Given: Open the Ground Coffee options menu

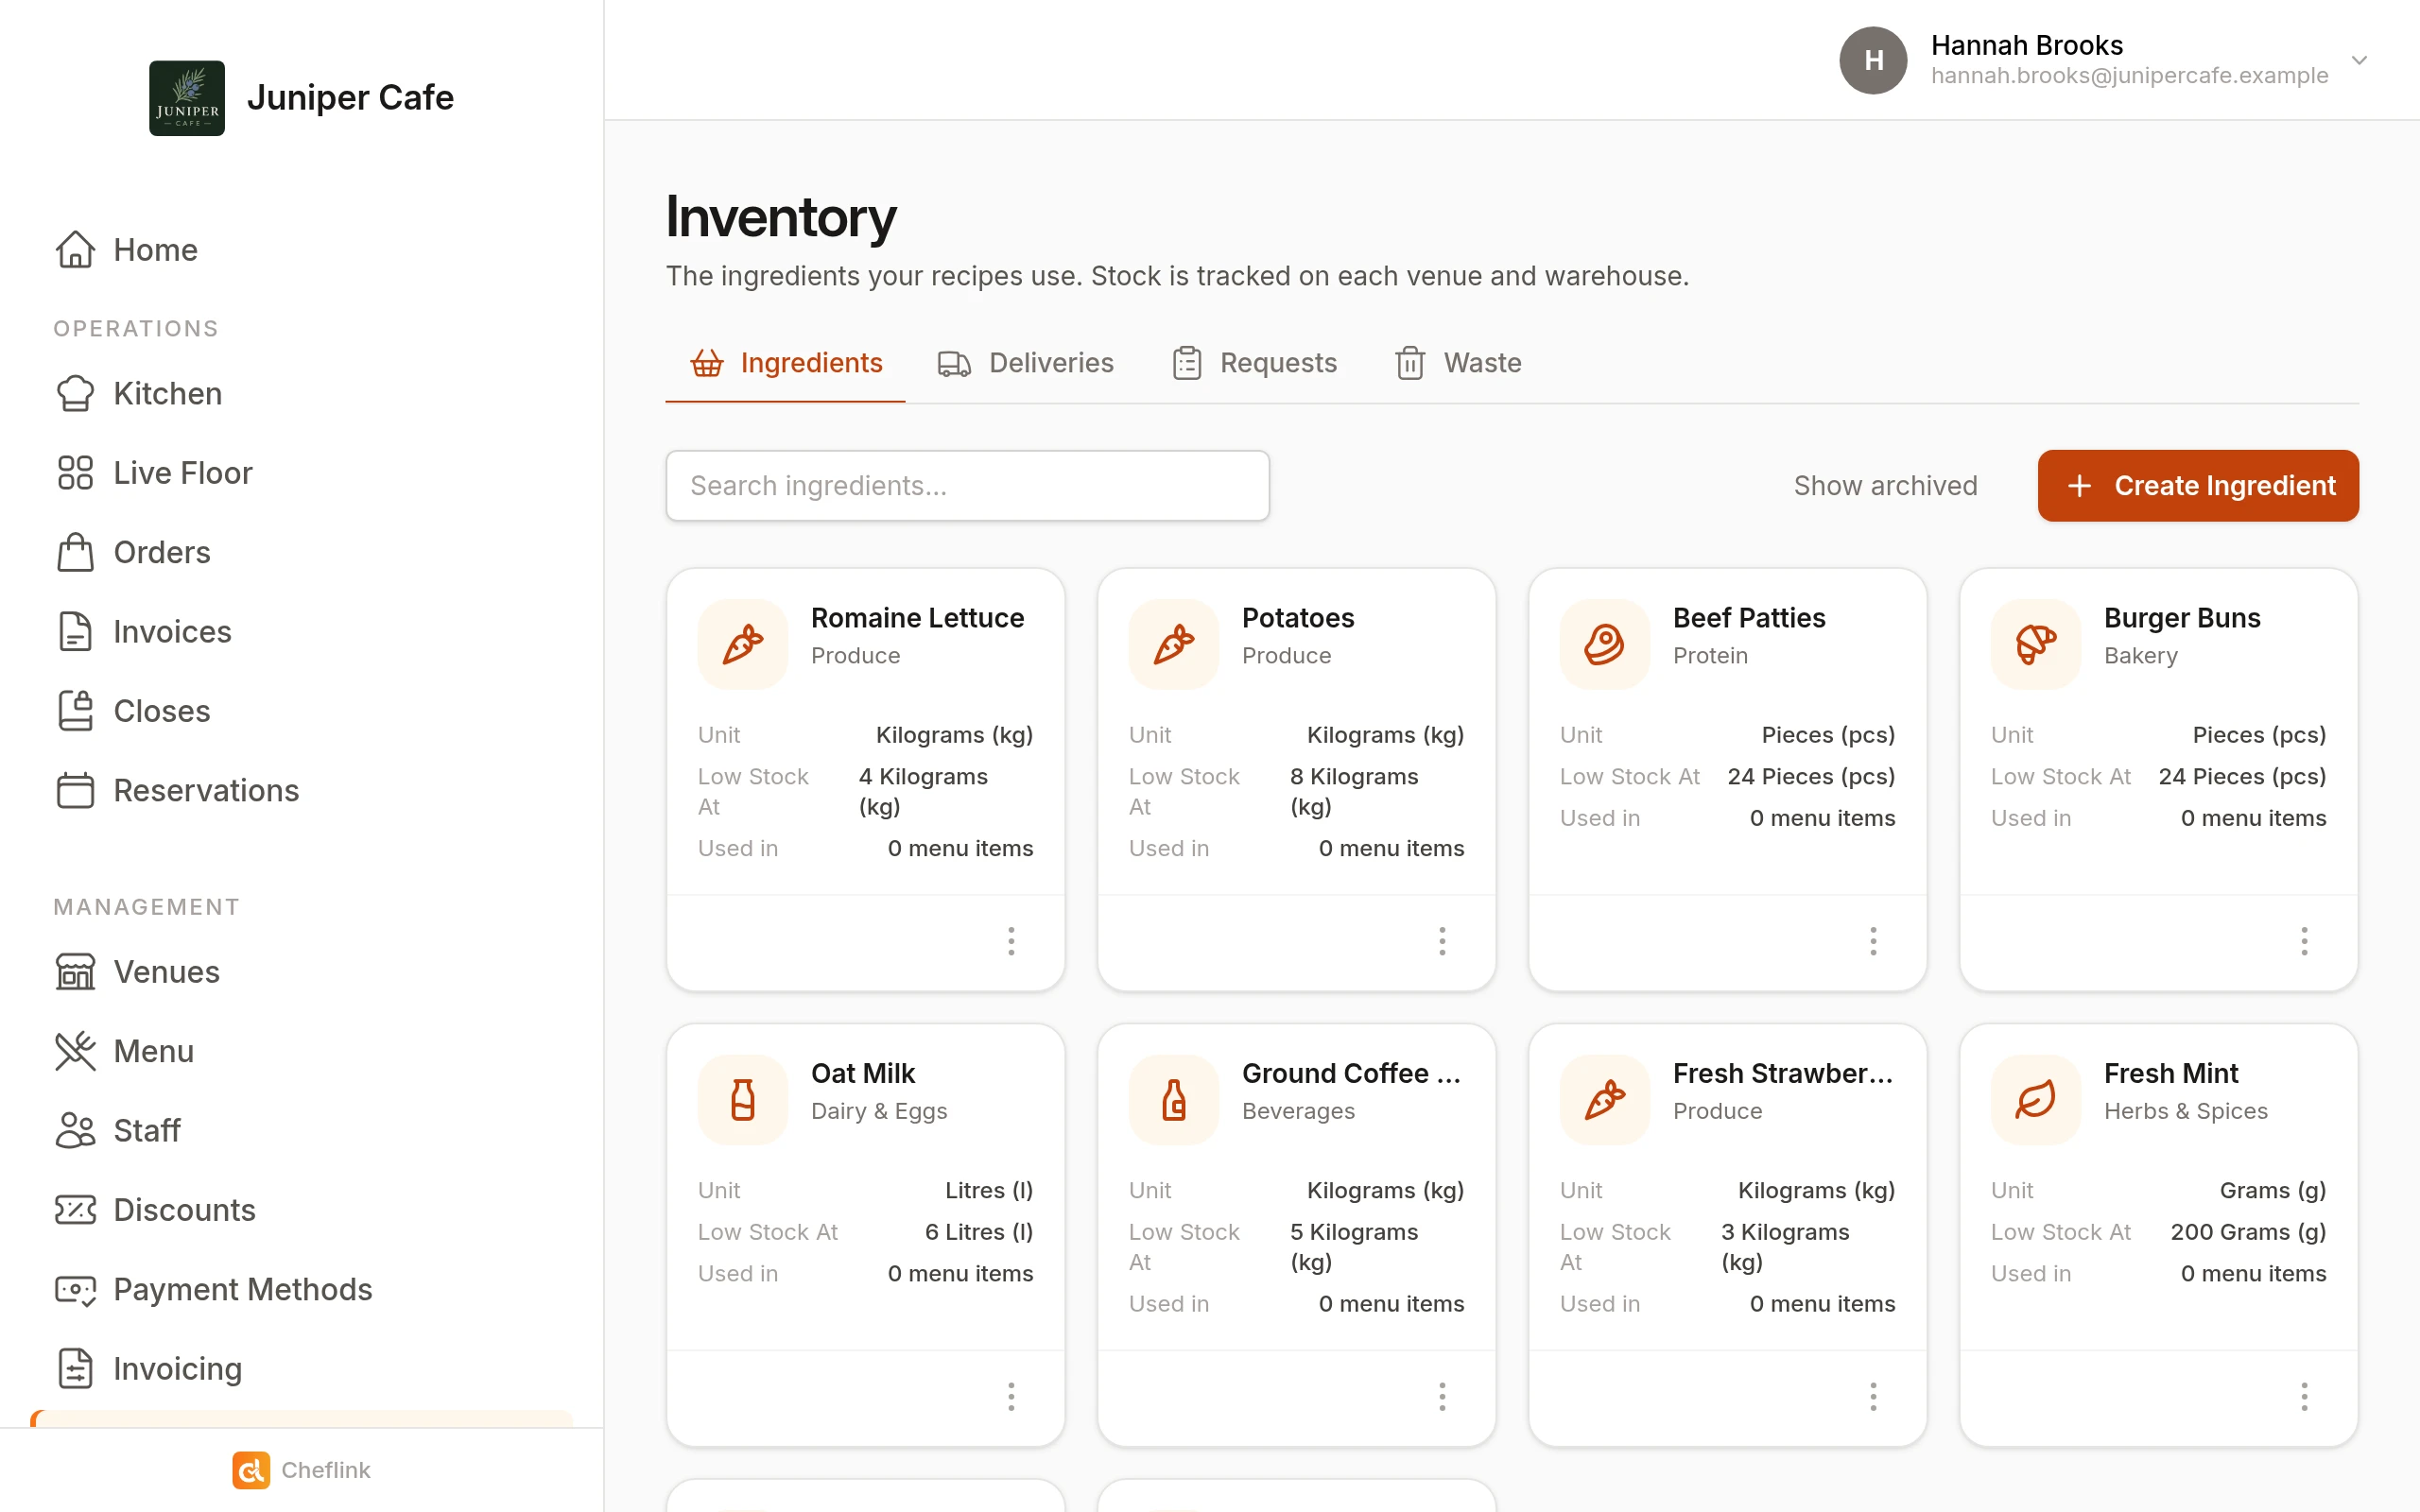Looking at the screenshot, I should (x=1442, y=1396).
